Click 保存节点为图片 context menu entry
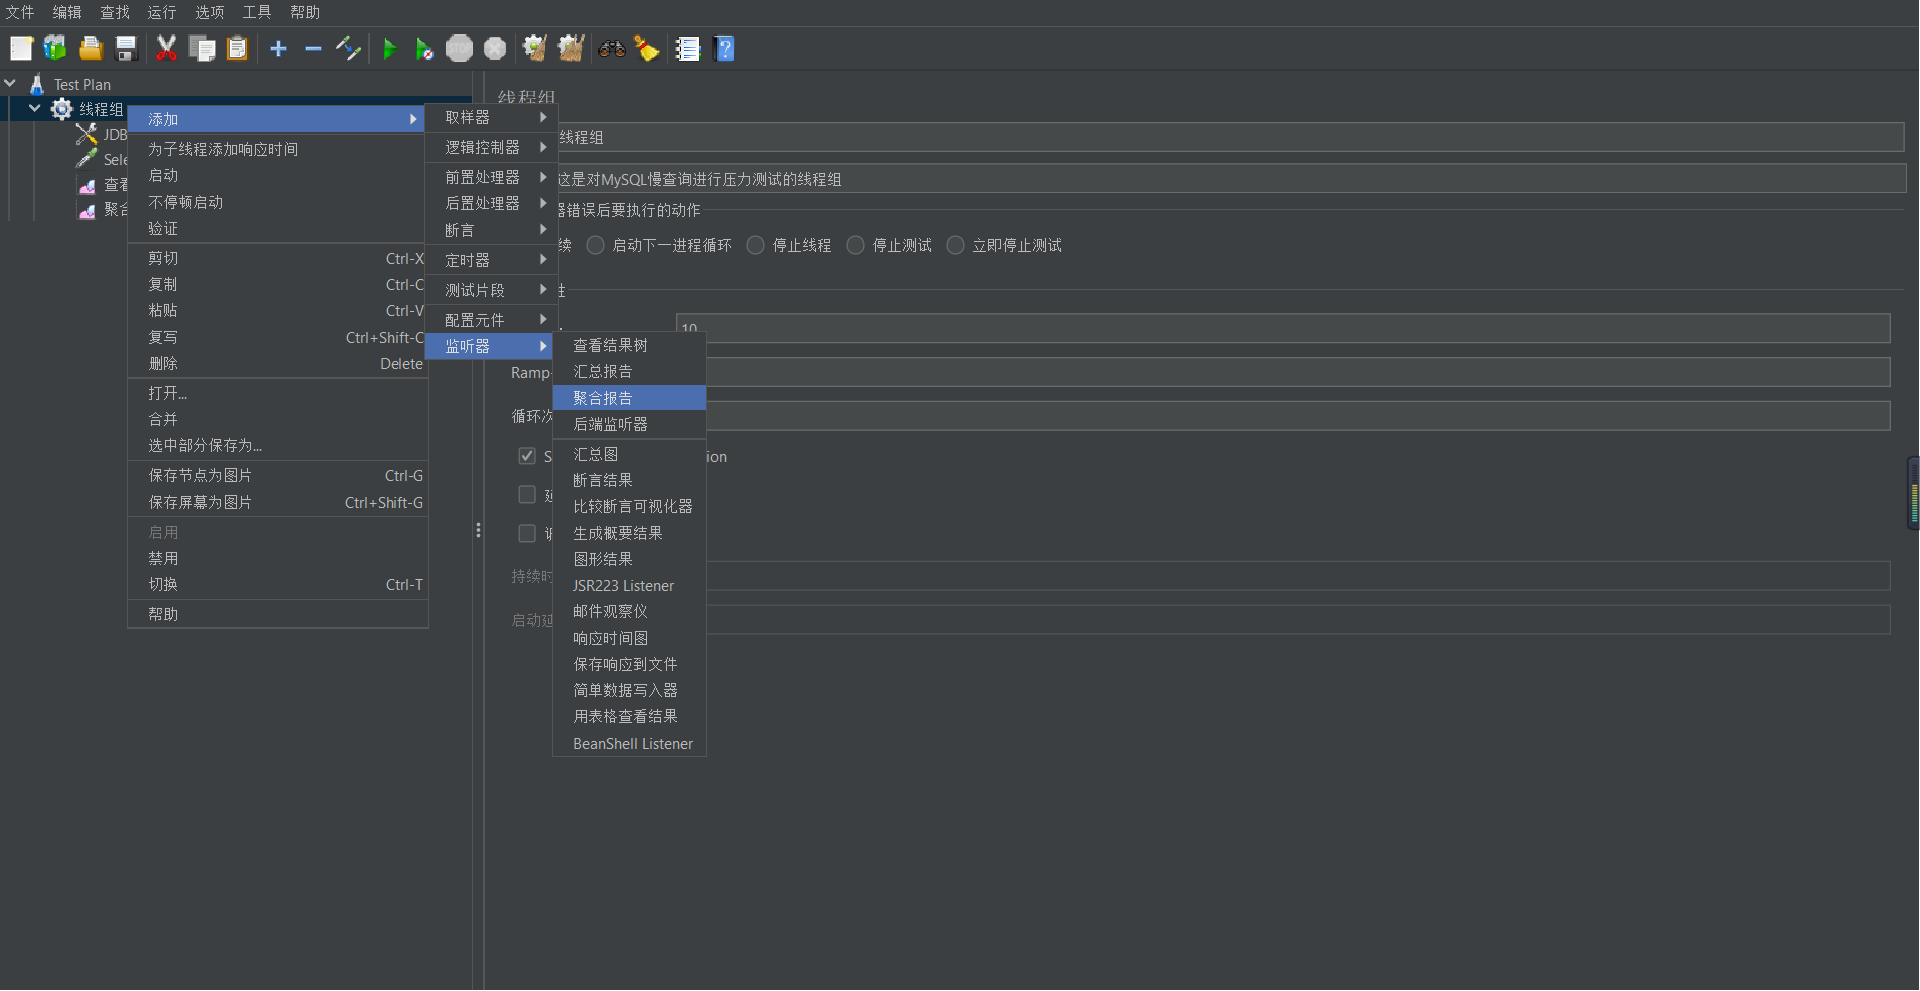1920x991 pixels. [x=278, y=476]
